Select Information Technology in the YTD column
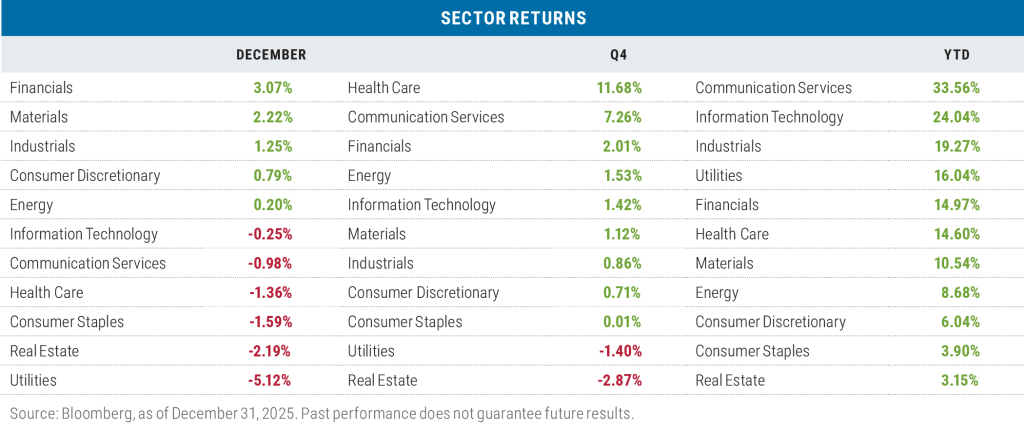The width and height of the screenshot is (1024, 431). [x=769, y=117]
